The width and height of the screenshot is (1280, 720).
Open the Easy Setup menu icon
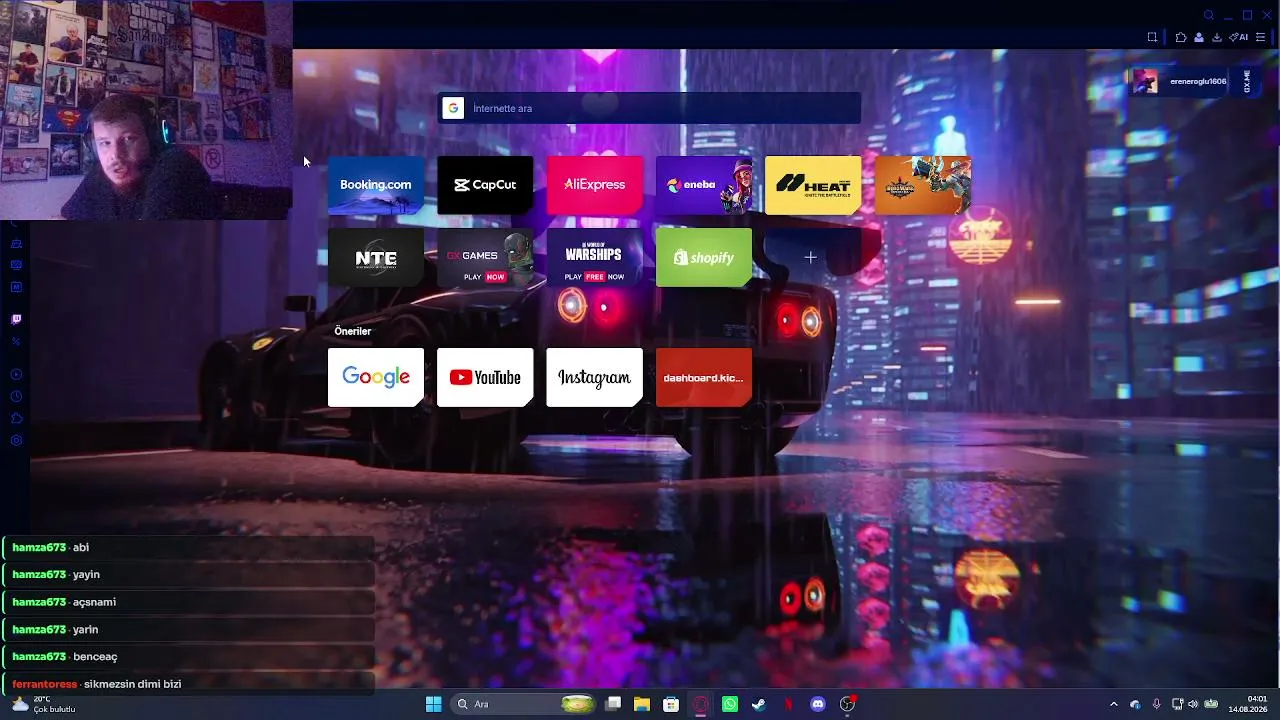pos(1260,37)
